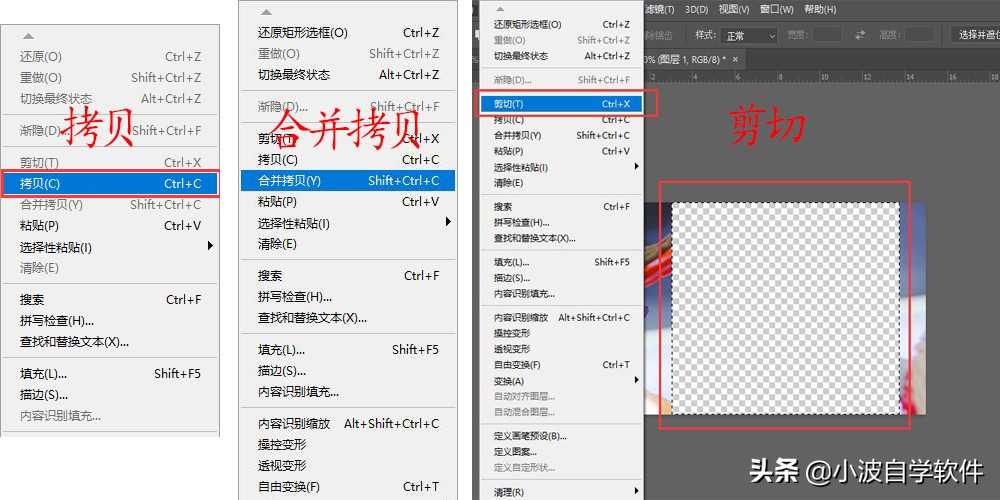Focus the 宽度 input field
Image resolution: width=1000 pixels, height=500 pixels.
(827, 35)
